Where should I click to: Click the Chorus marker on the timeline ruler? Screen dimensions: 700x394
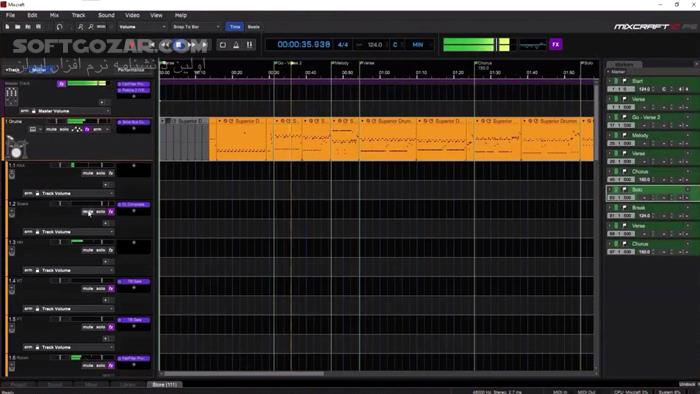pos(484,63)
